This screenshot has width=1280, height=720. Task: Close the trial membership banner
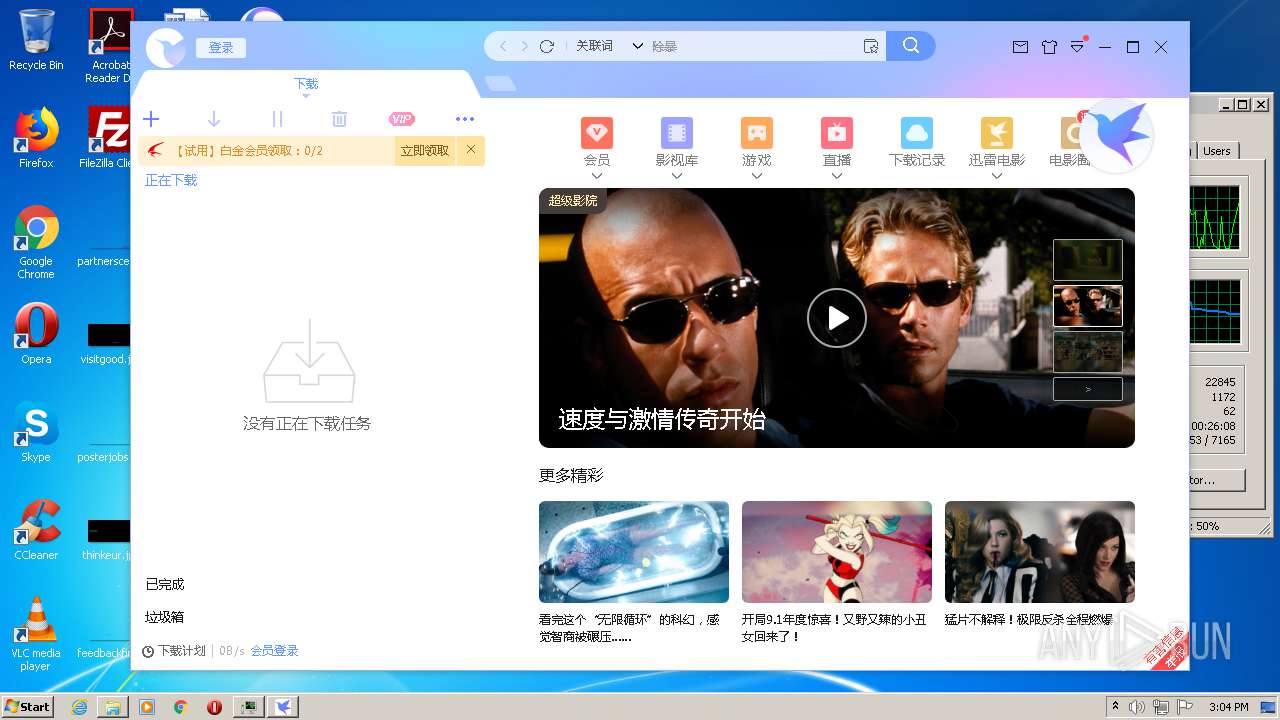point(470,150)
